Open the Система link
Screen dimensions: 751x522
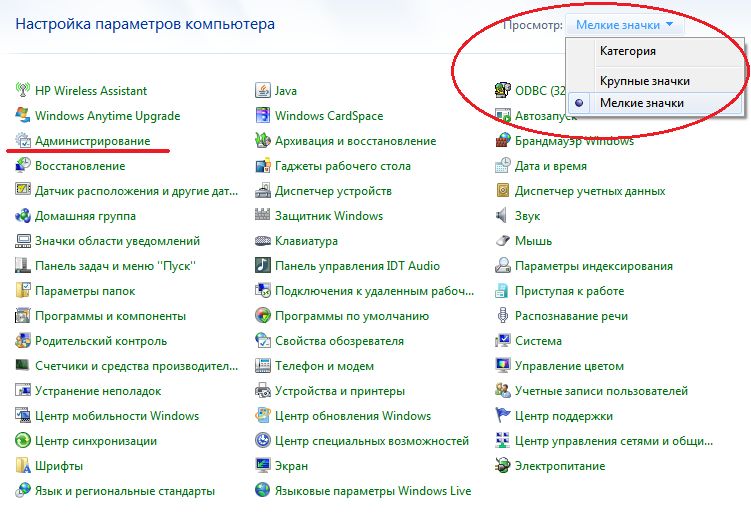[x=538, y=341]
